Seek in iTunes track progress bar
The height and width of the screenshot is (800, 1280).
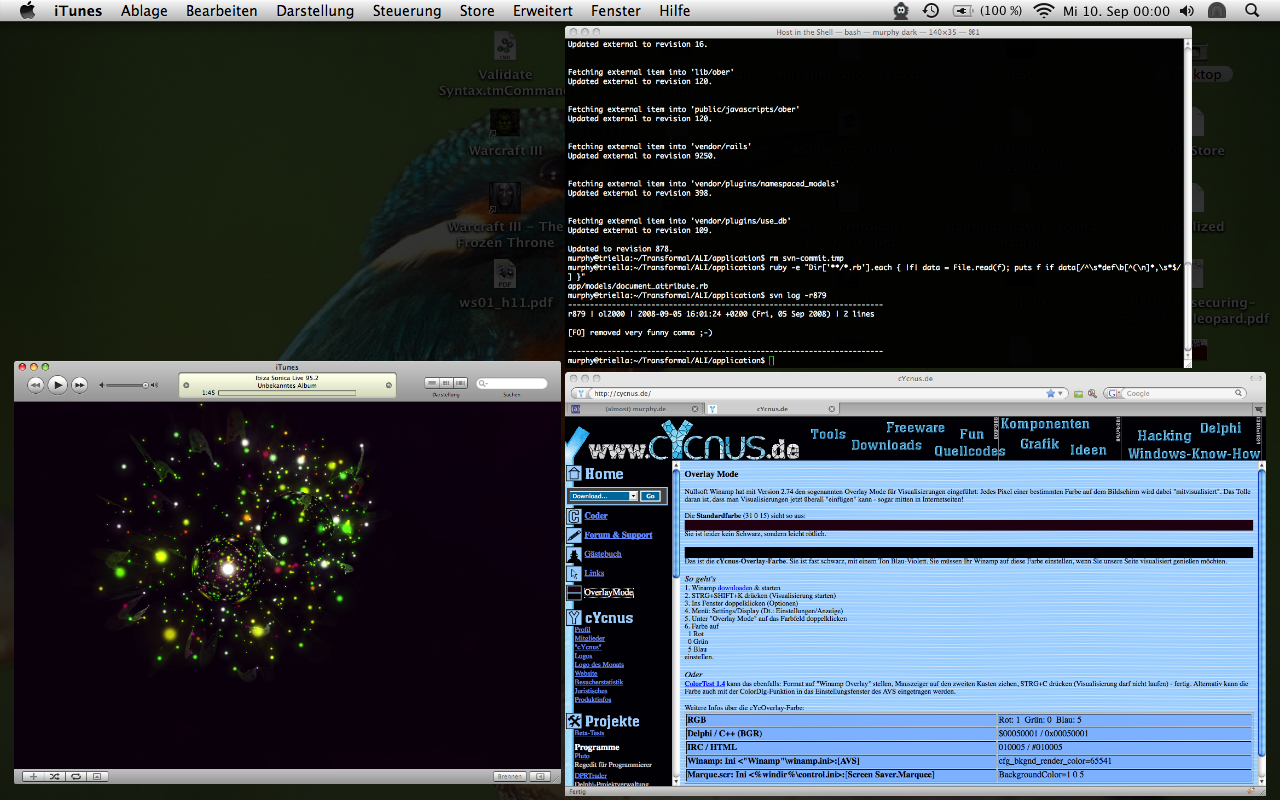tap(287, 393)
